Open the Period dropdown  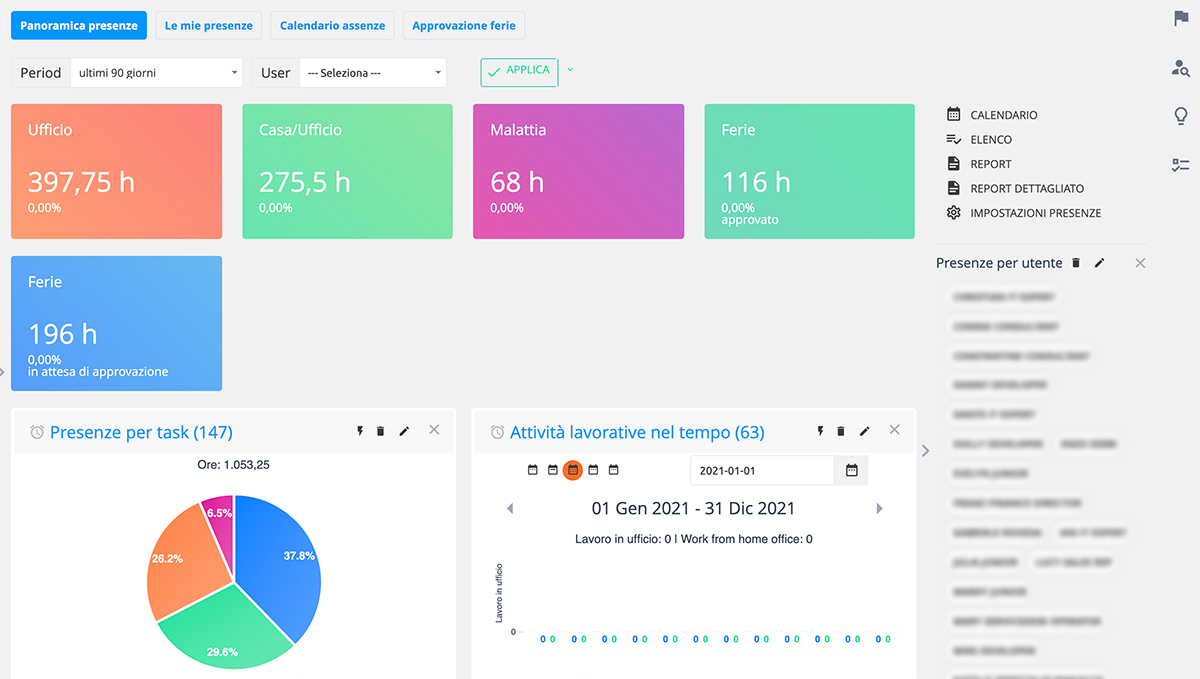(x=156, y=73)
